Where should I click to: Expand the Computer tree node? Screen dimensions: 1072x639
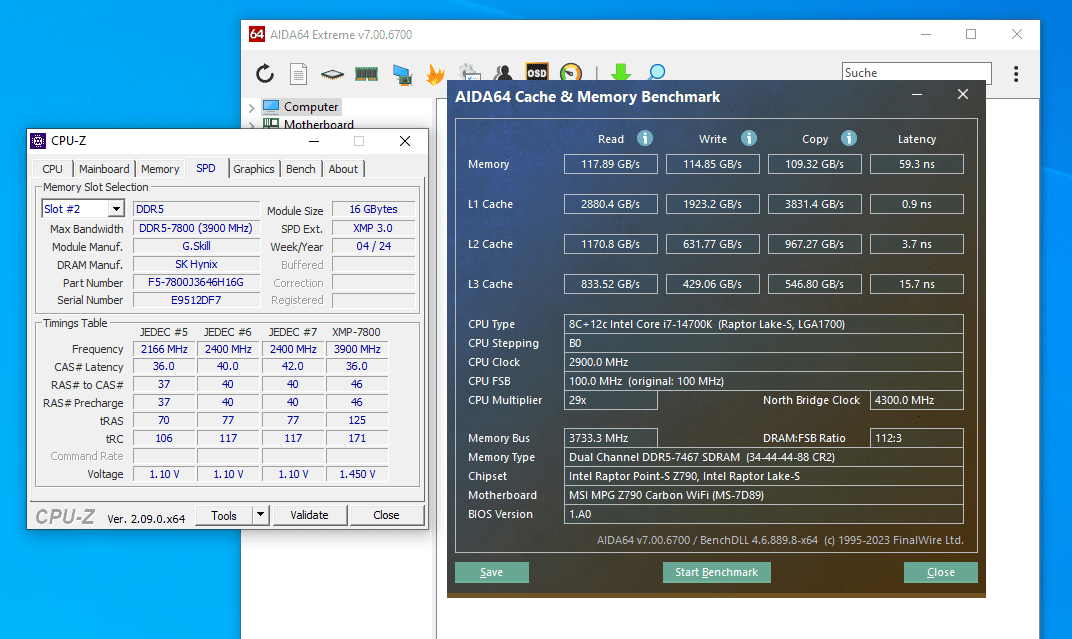[x=252, y=107]
